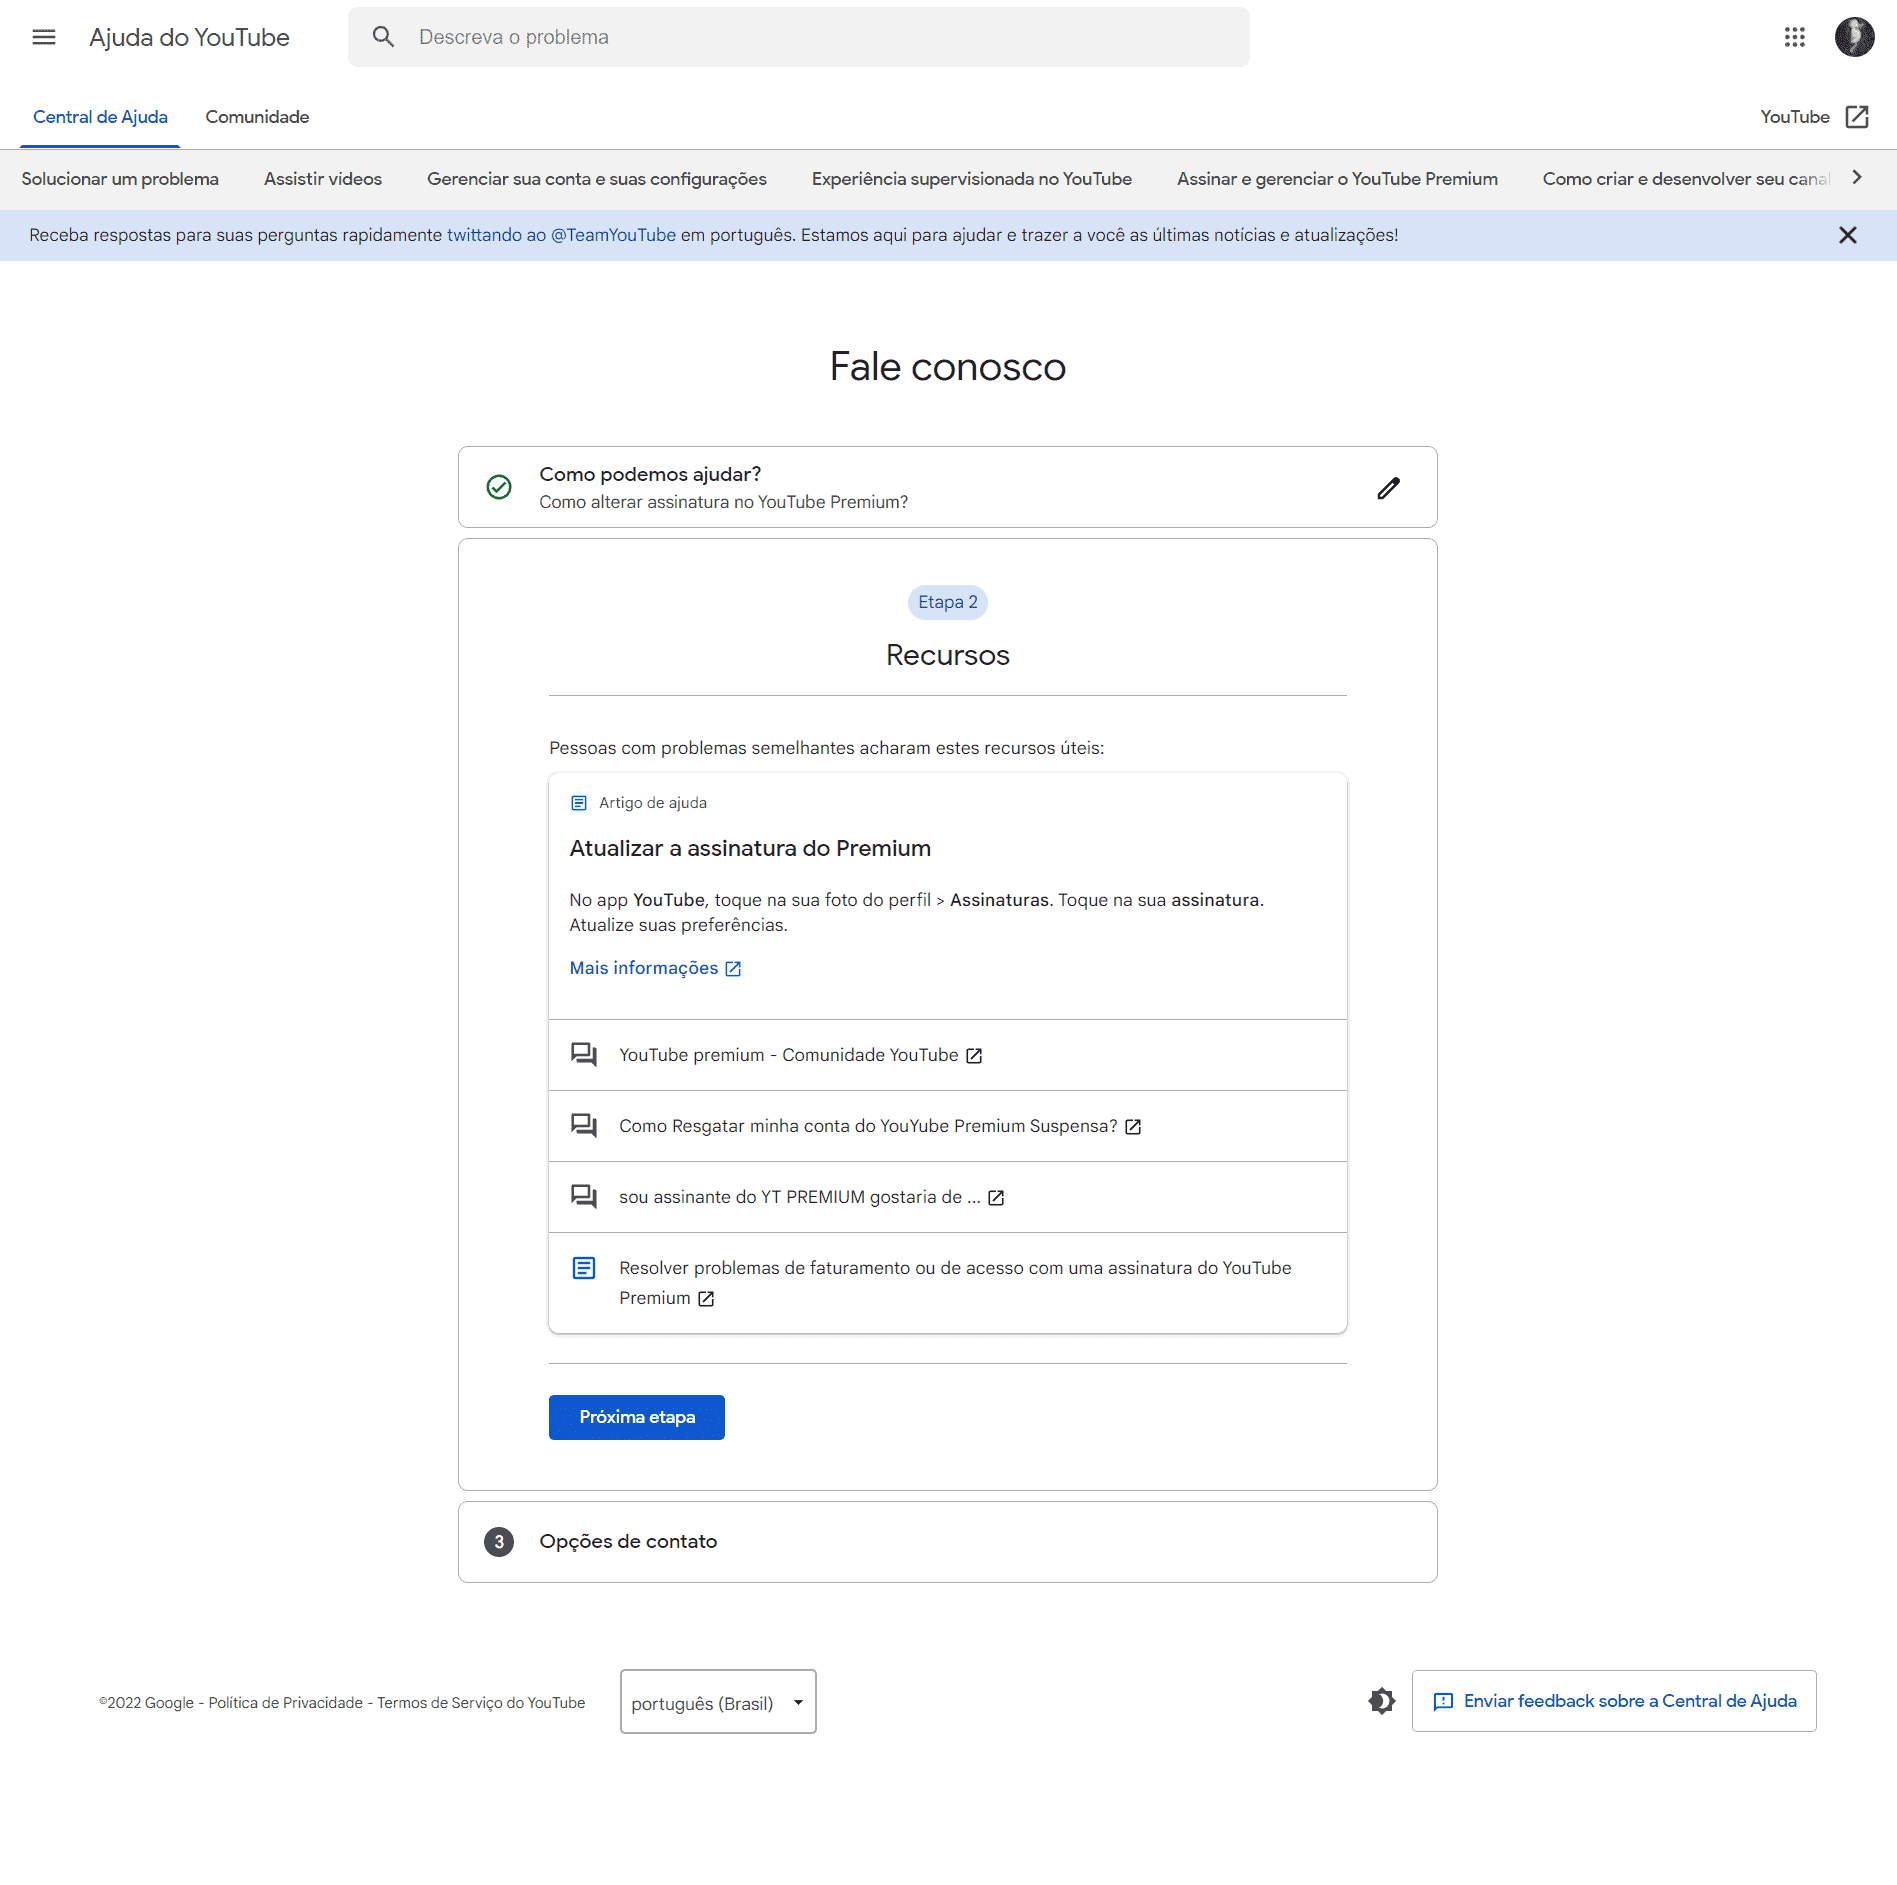Click Atualizar a assinatura do Premium heading
The width and height of the screenshot is (1897, 1885).
coord(750,848)
